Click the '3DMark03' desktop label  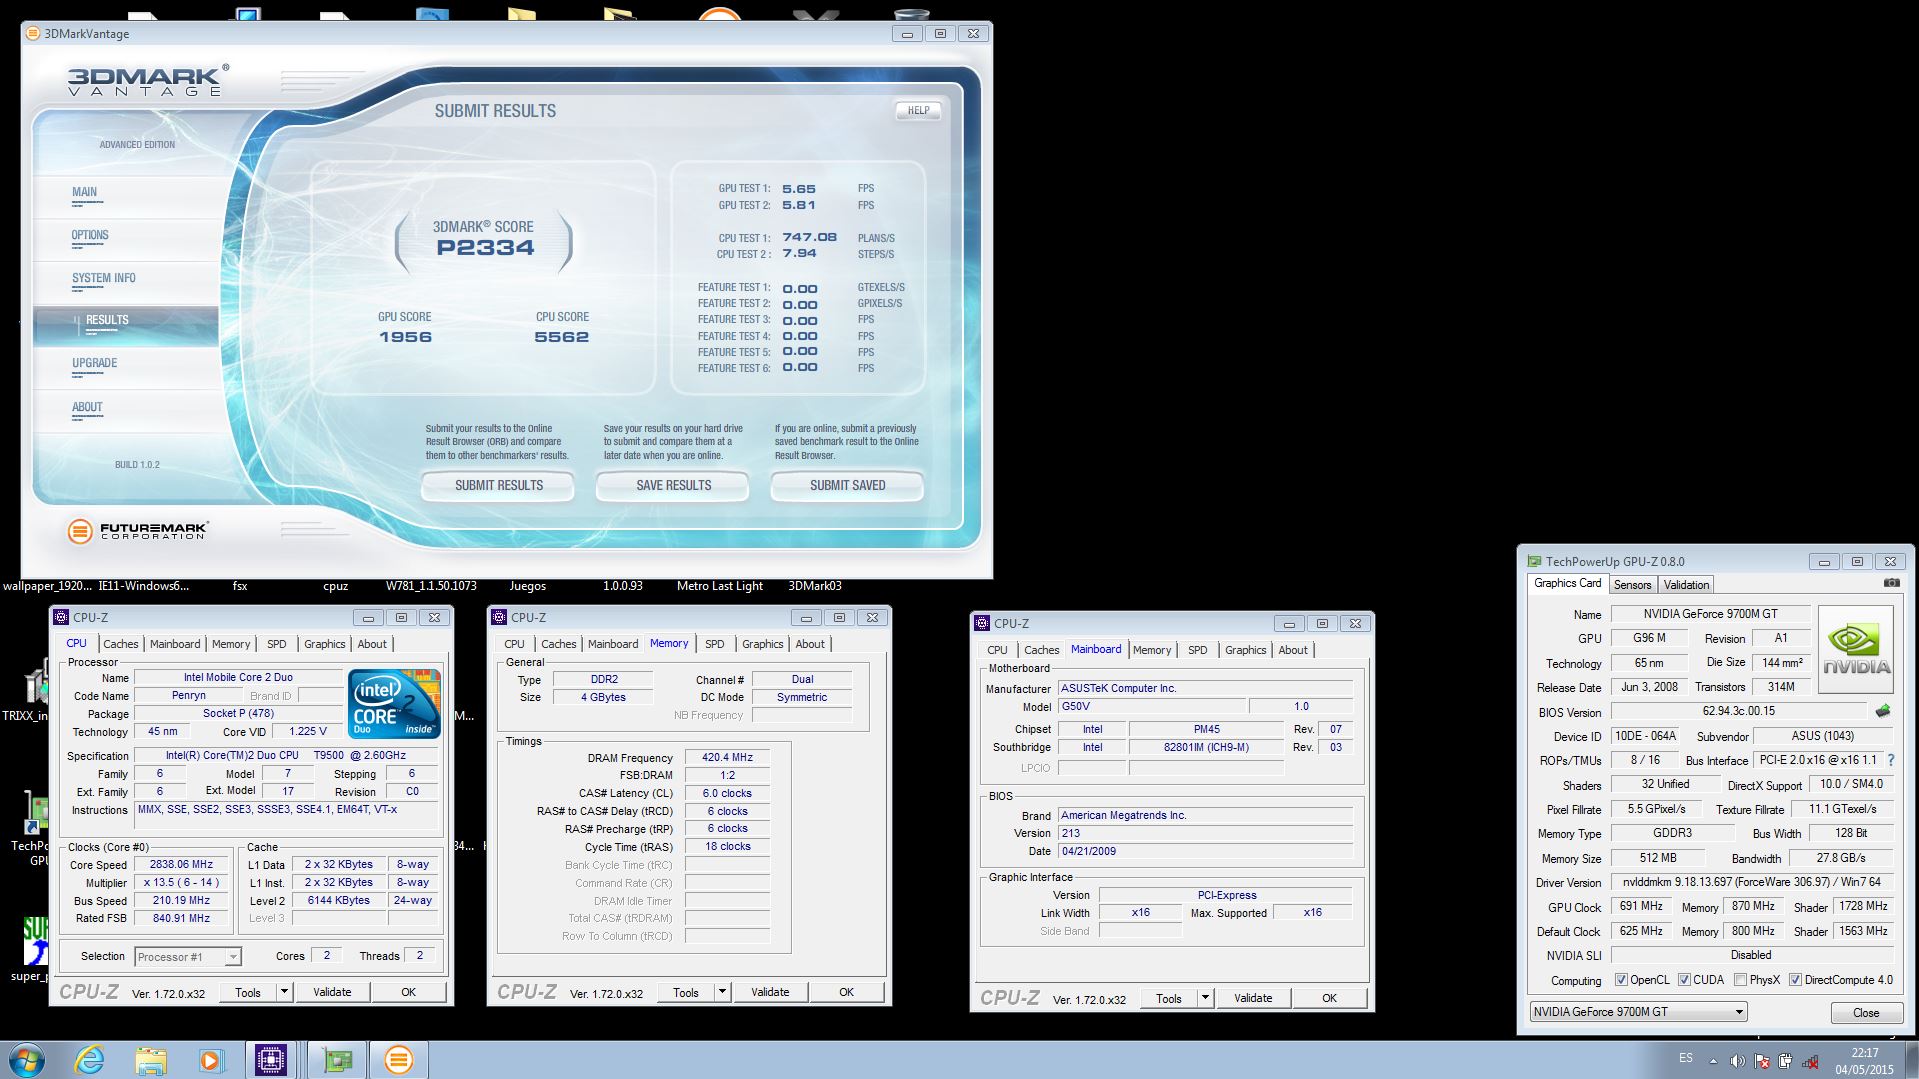815,587
